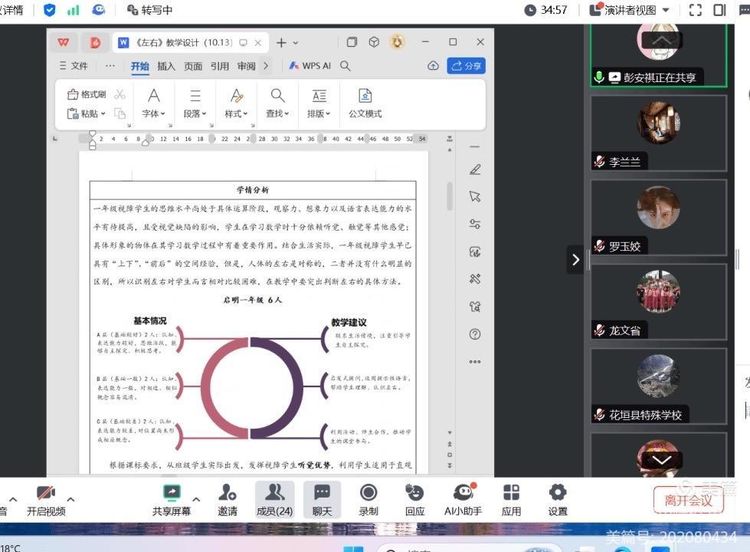Expand the 粘贴 paste options arrow

103,114
